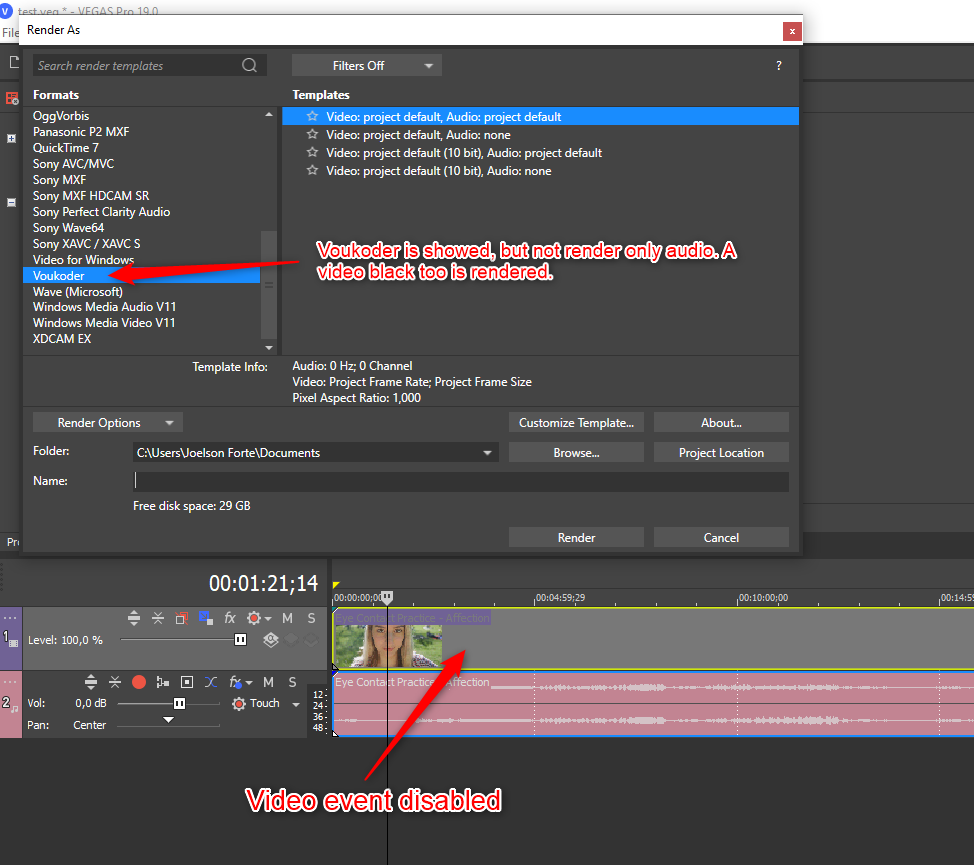Click the search magnifier in render templates
Viewport: 974px width, 865px height.
tap(249, 66)
